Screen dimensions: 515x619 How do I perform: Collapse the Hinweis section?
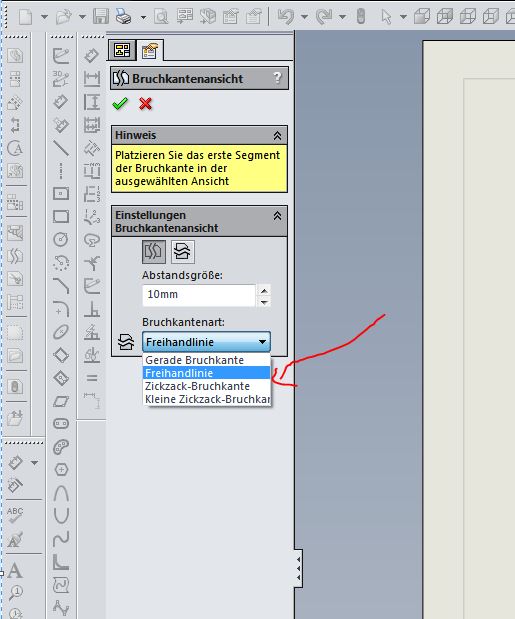click(x=277, y=136)
